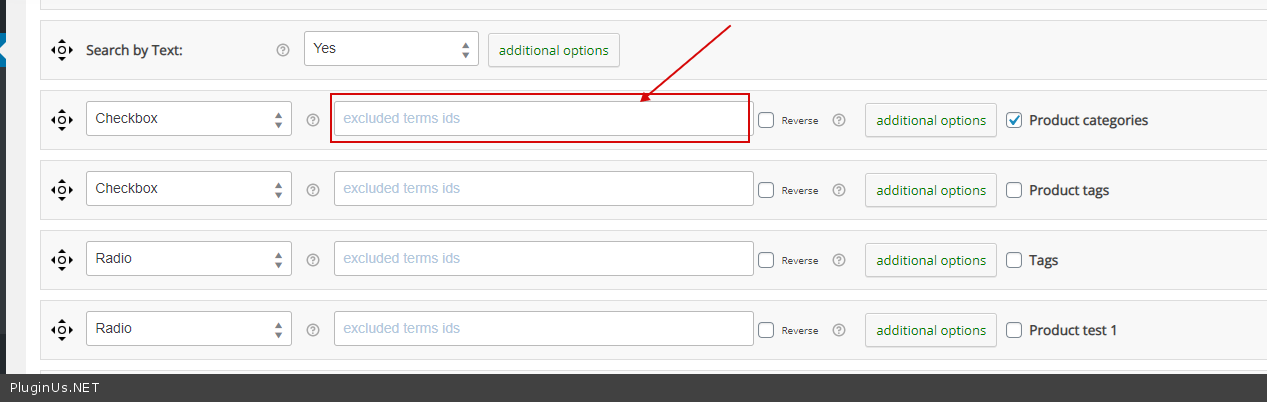
Task: Click the drag handle for Product categories row
Action: [x=62, y=119]
